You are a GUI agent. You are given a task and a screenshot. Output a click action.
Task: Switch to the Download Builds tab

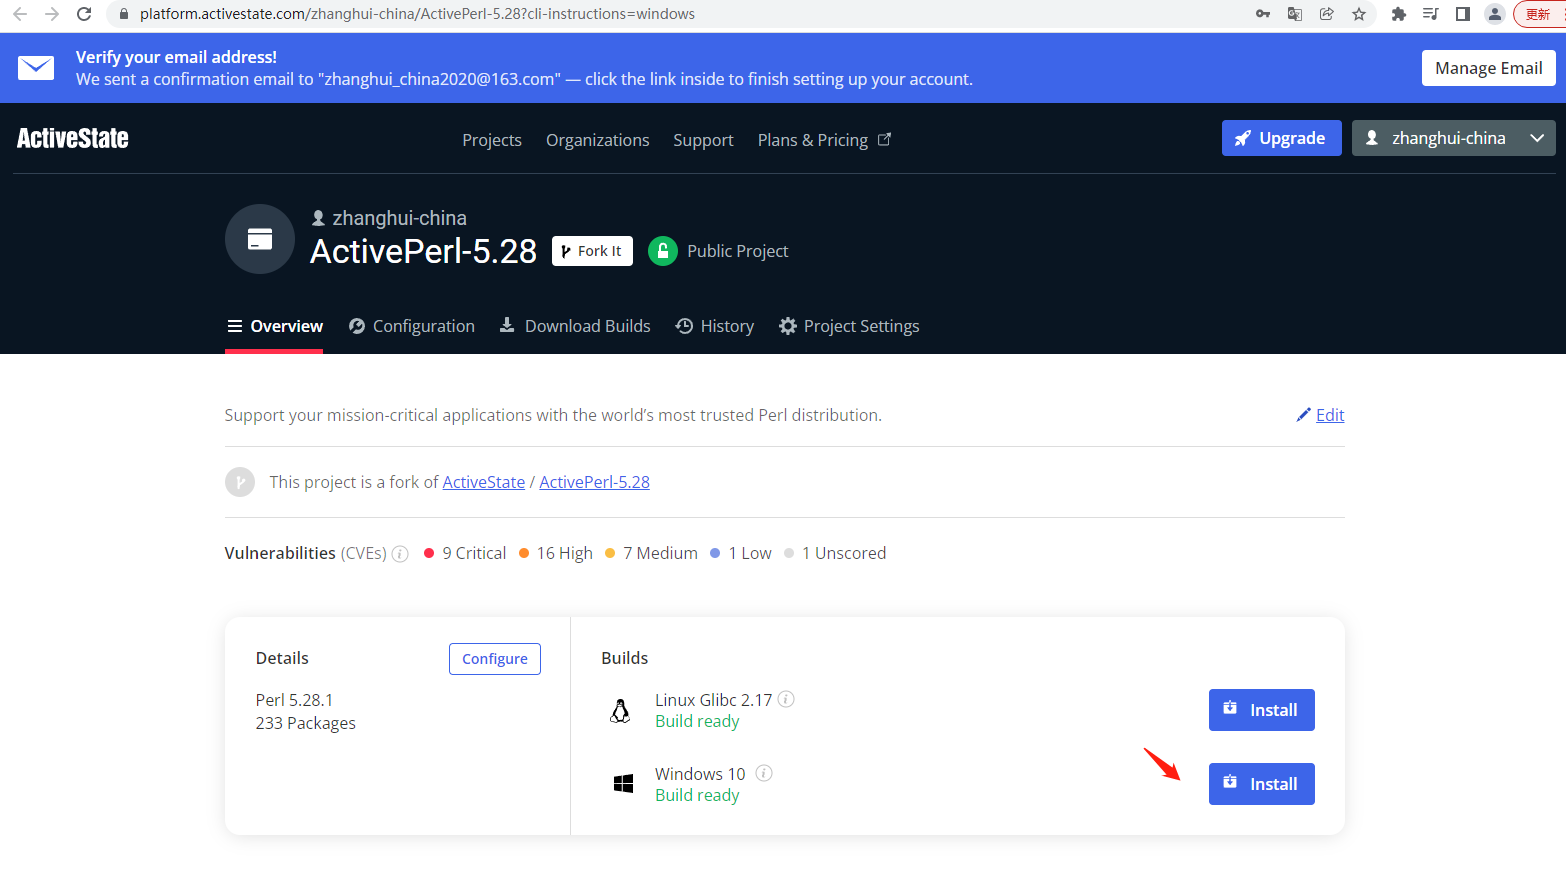pyautogui.click(x=575, y=326)
